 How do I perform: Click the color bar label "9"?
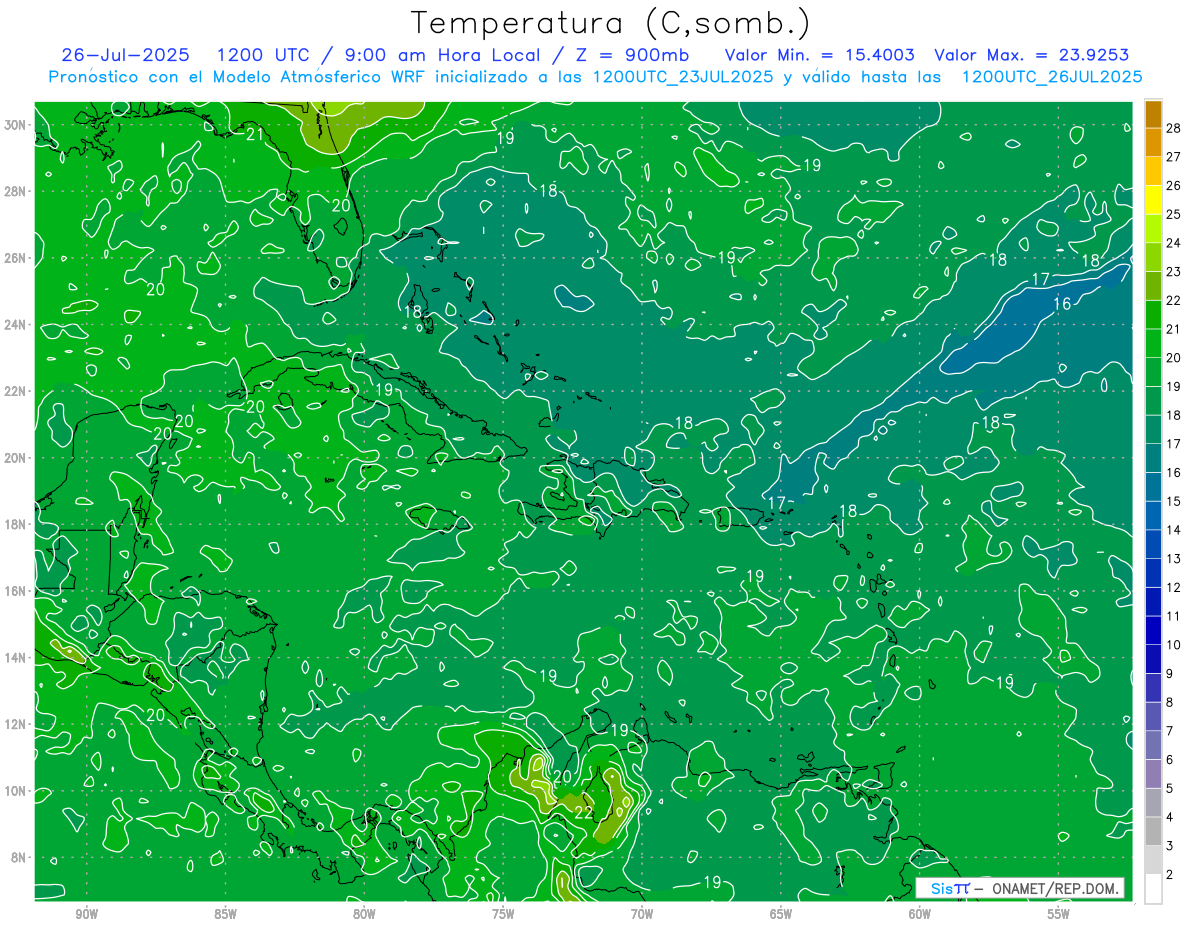click(x=1170, y=673)
